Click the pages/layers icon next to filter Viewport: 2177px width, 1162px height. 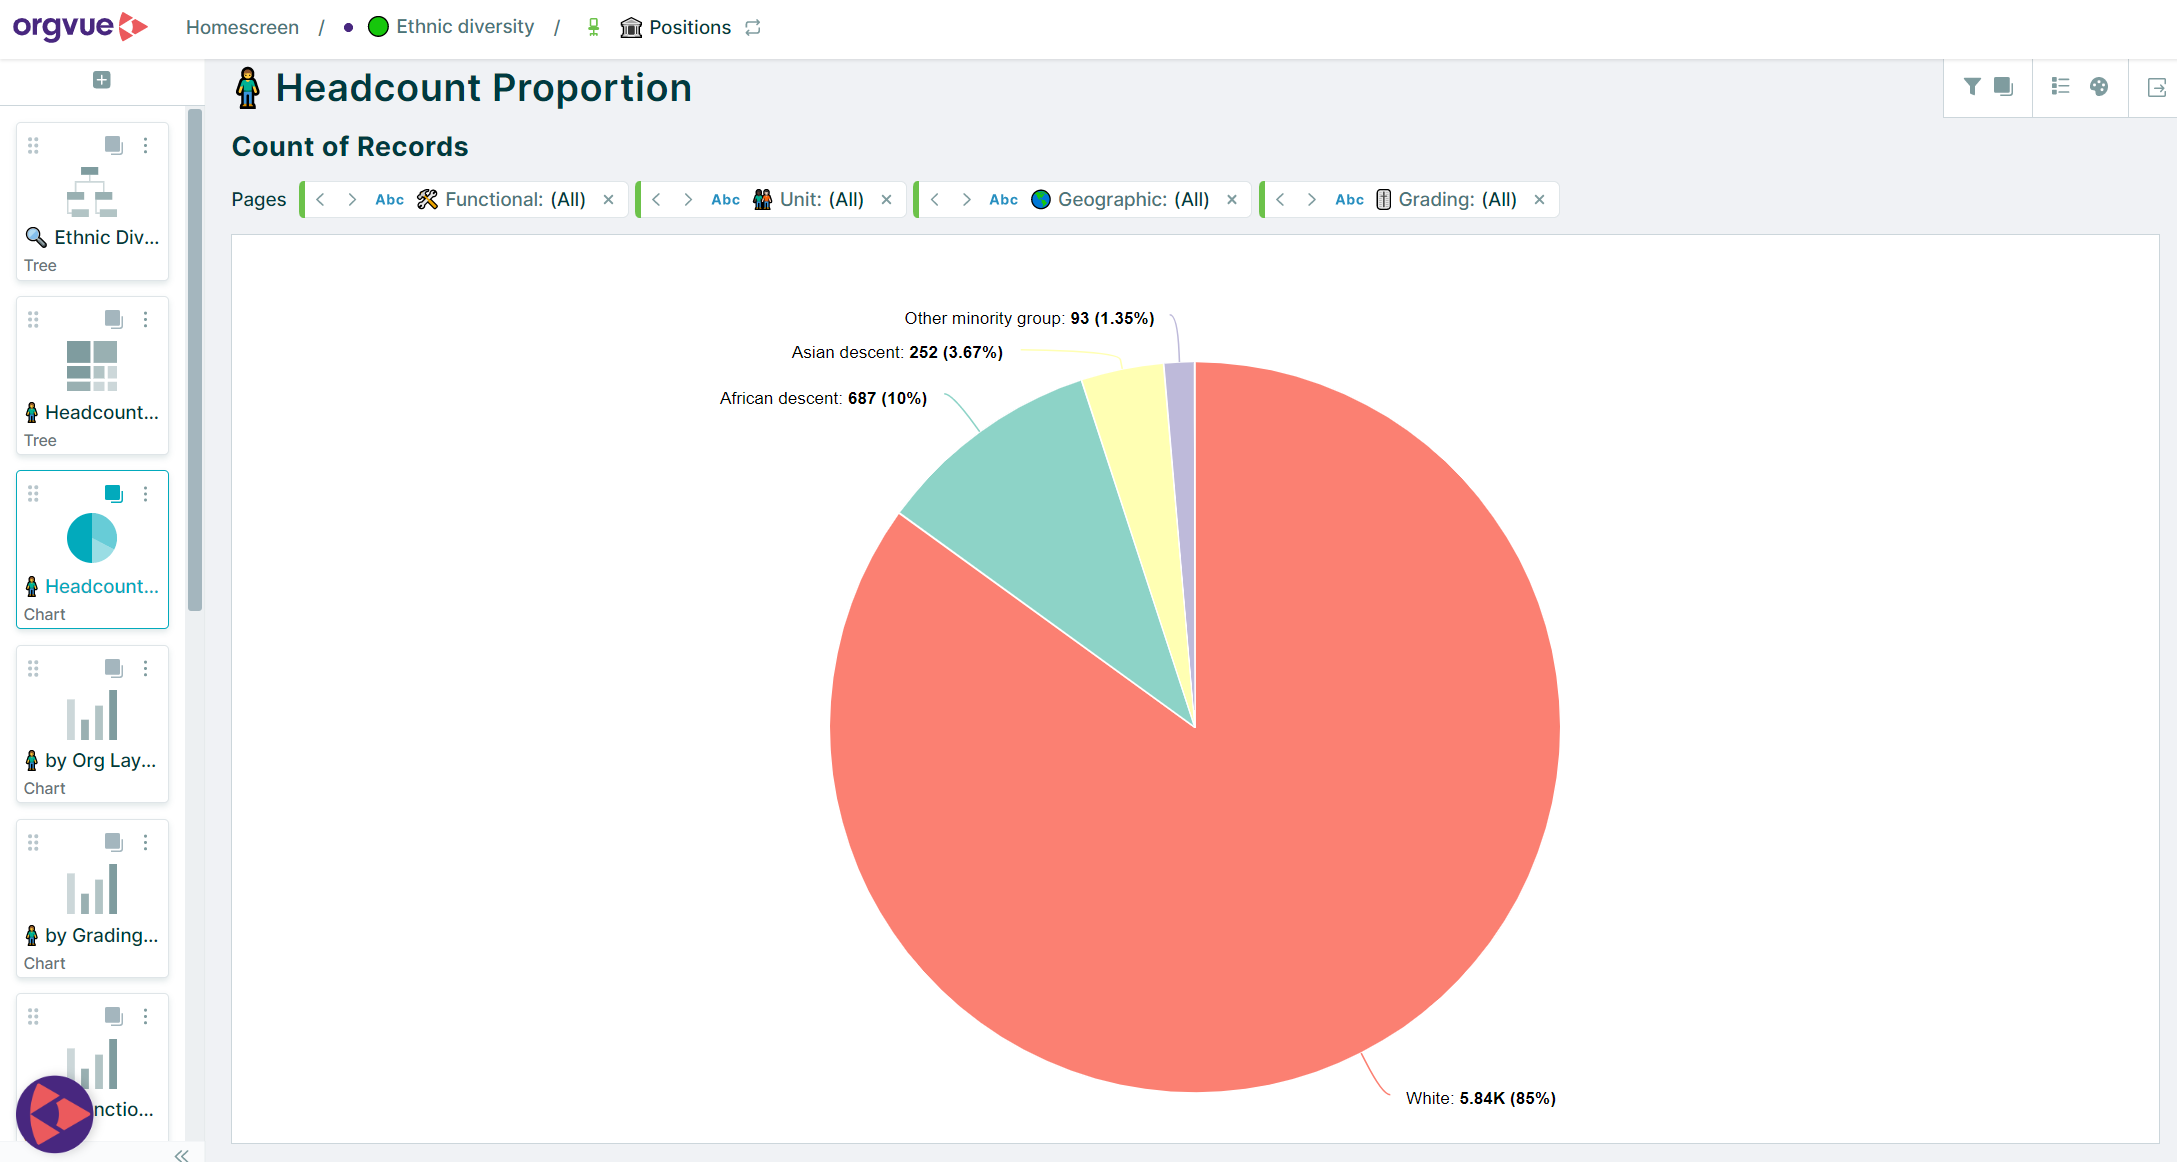[2003, 87]
